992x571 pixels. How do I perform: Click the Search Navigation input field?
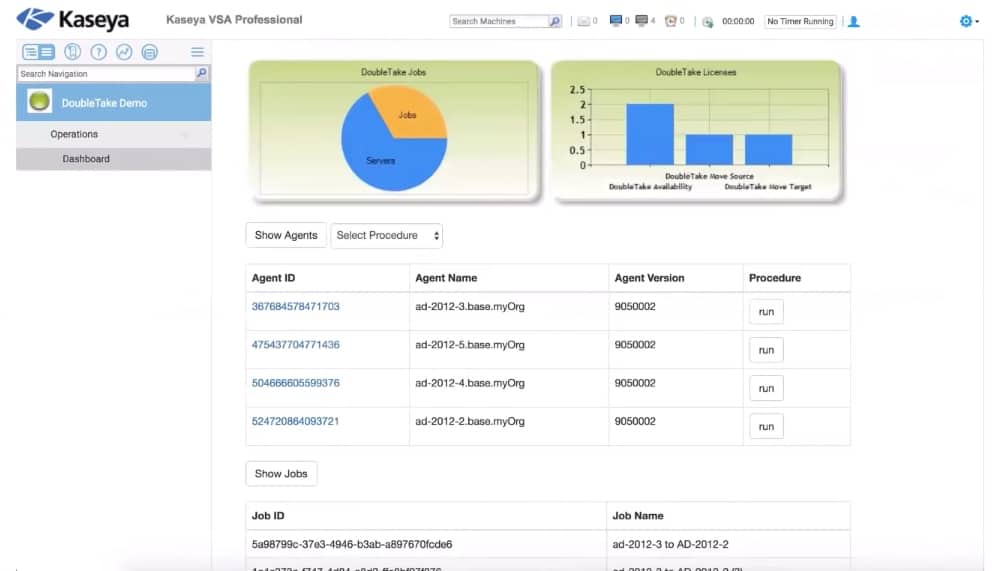pos(105,74)
